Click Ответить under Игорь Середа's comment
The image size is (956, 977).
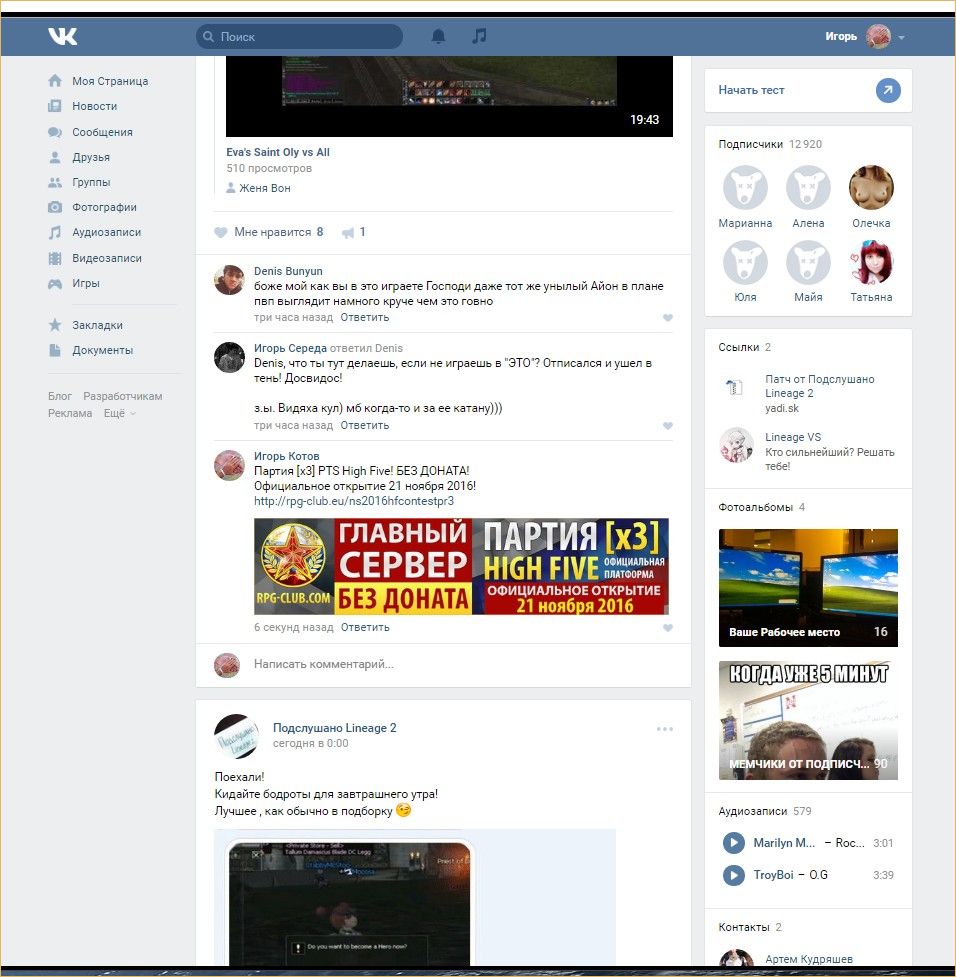(365, 425)
